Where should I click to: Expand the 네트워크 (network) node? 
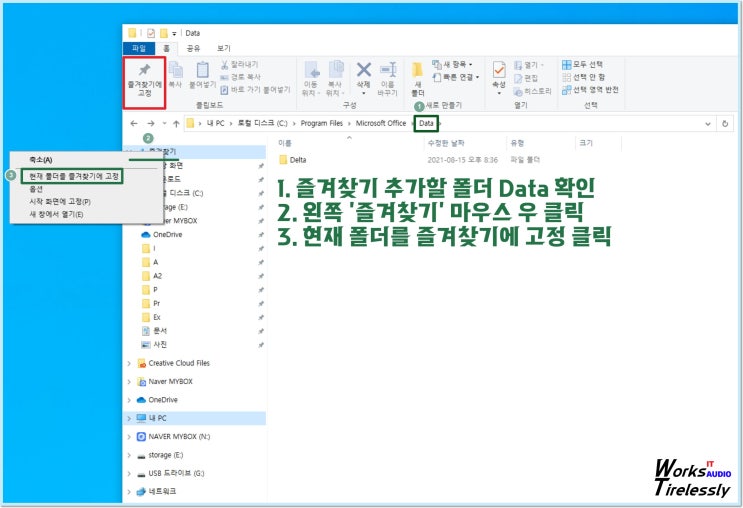click(129, 492)
